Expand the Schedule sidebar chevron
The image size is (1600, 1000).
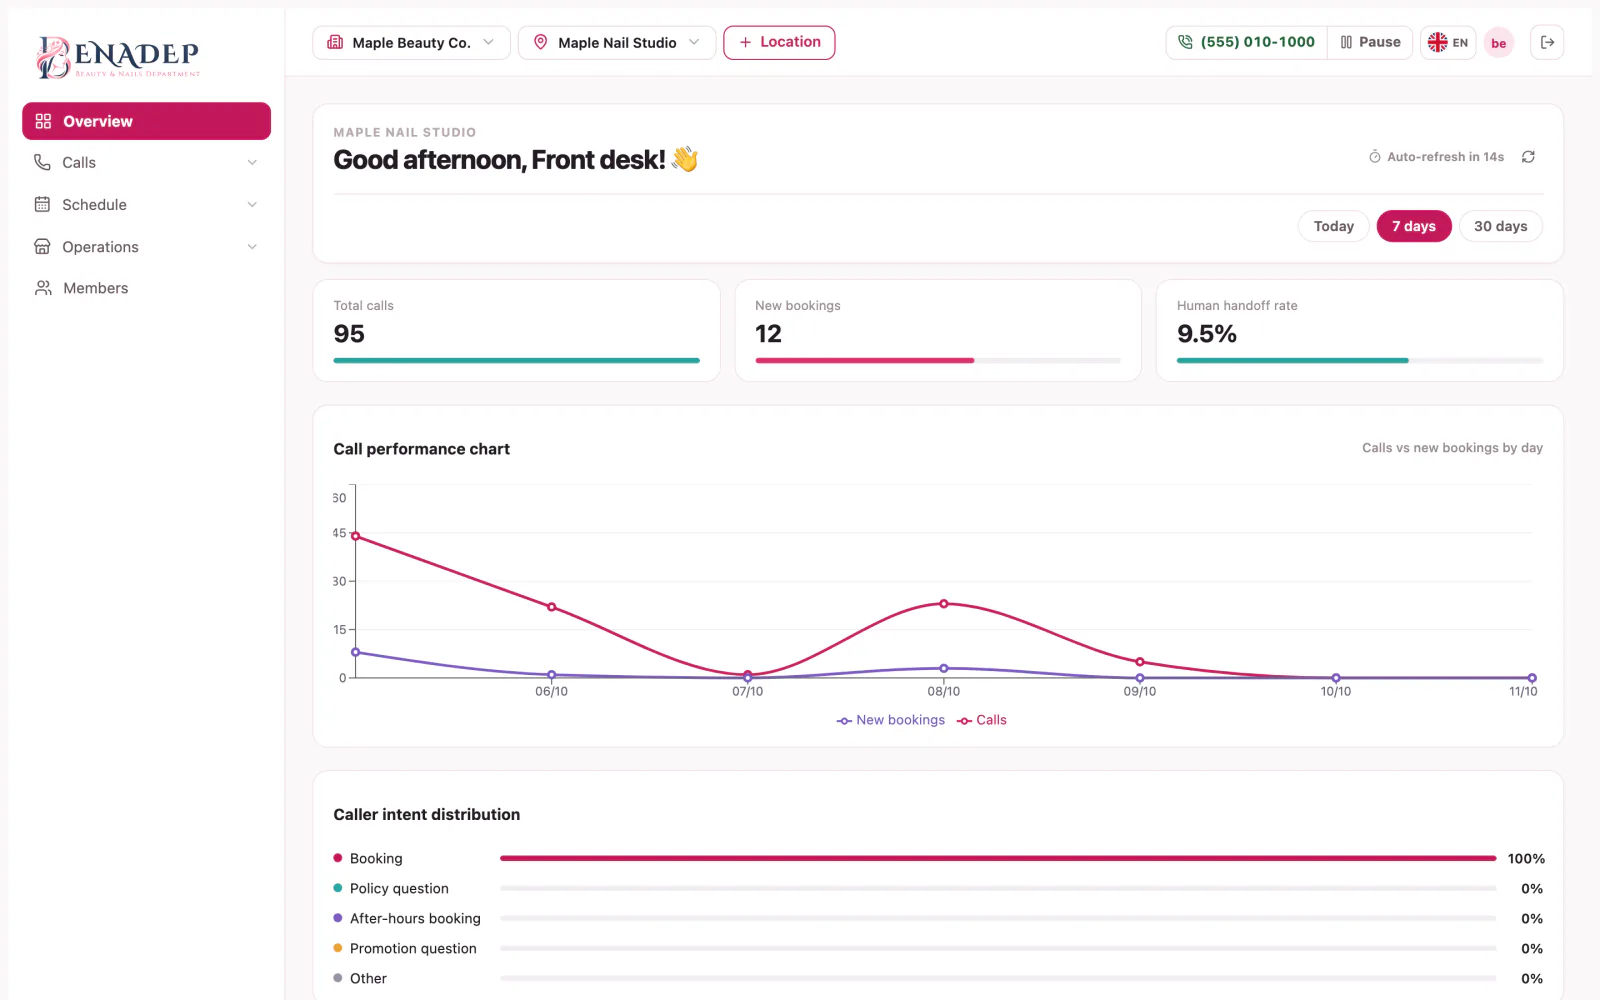click(x=252, y=204)
